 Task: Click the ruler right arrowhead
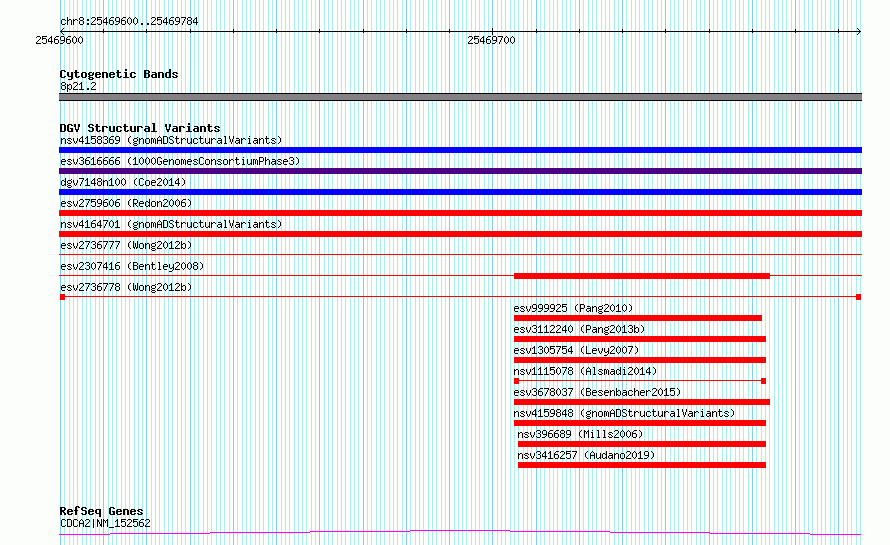click(859, 31)
